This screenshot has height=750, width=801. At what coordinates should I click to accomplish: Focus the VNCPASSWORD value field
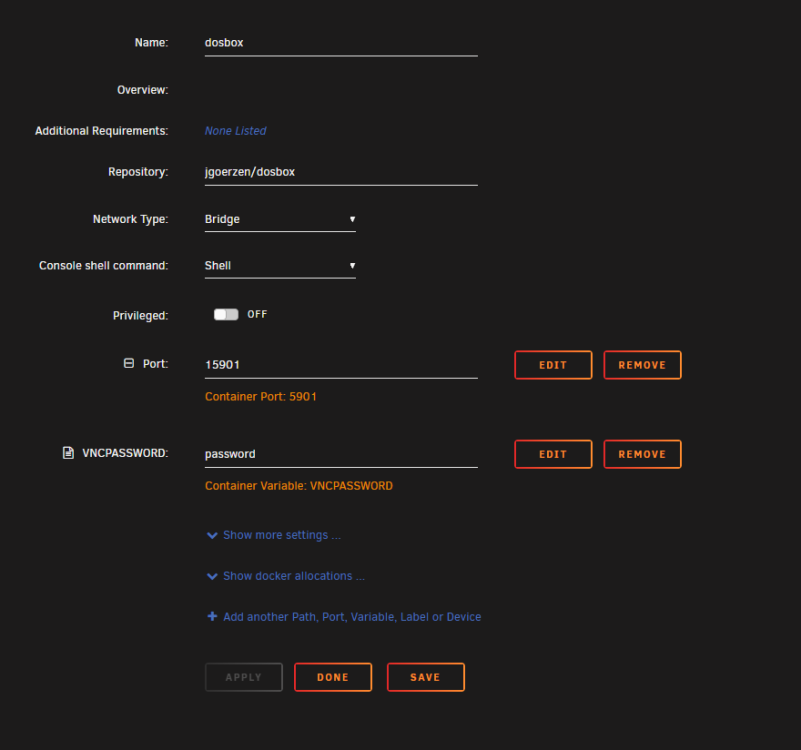[x=341, y=454]
